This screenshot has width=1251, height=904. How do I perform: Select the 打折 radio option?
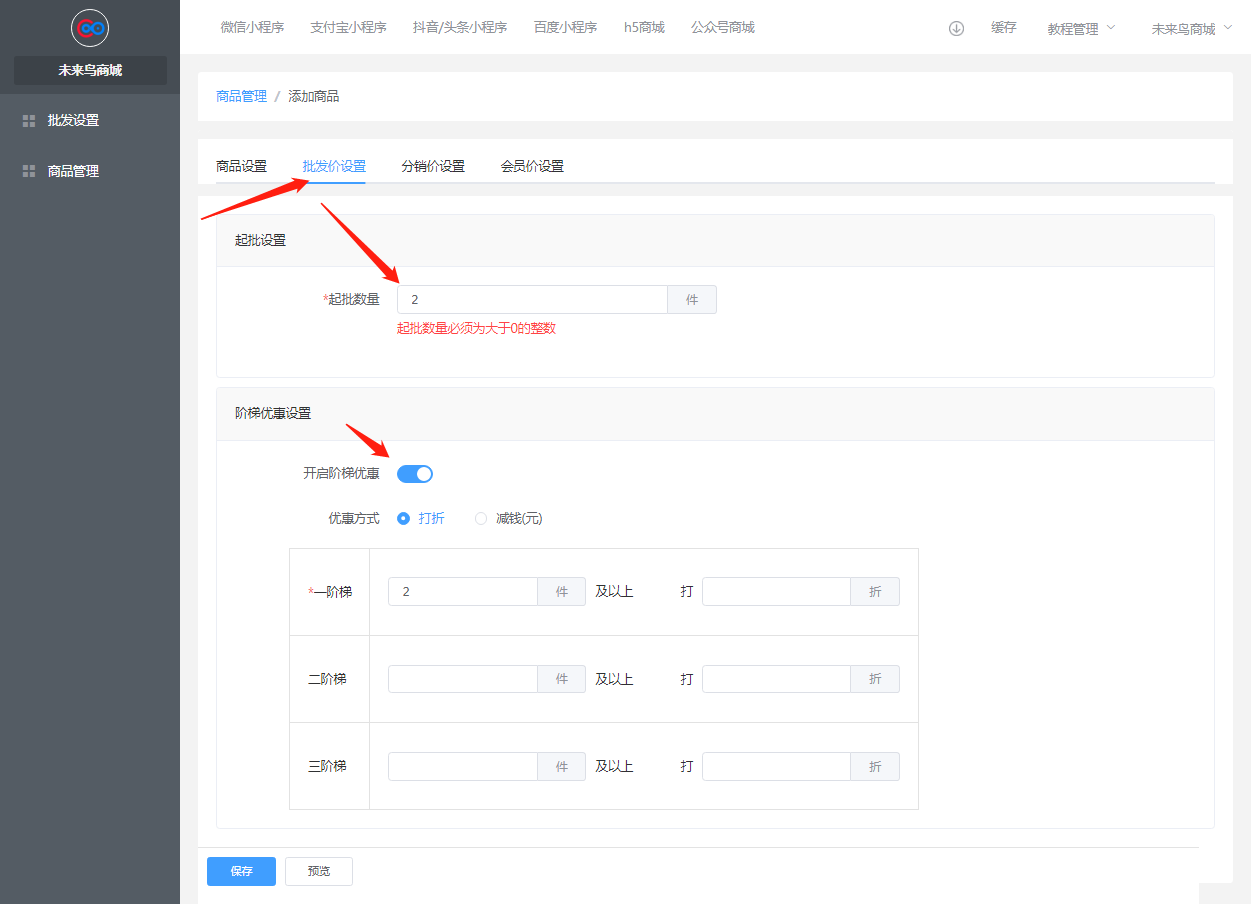click(x=404, y=519)
